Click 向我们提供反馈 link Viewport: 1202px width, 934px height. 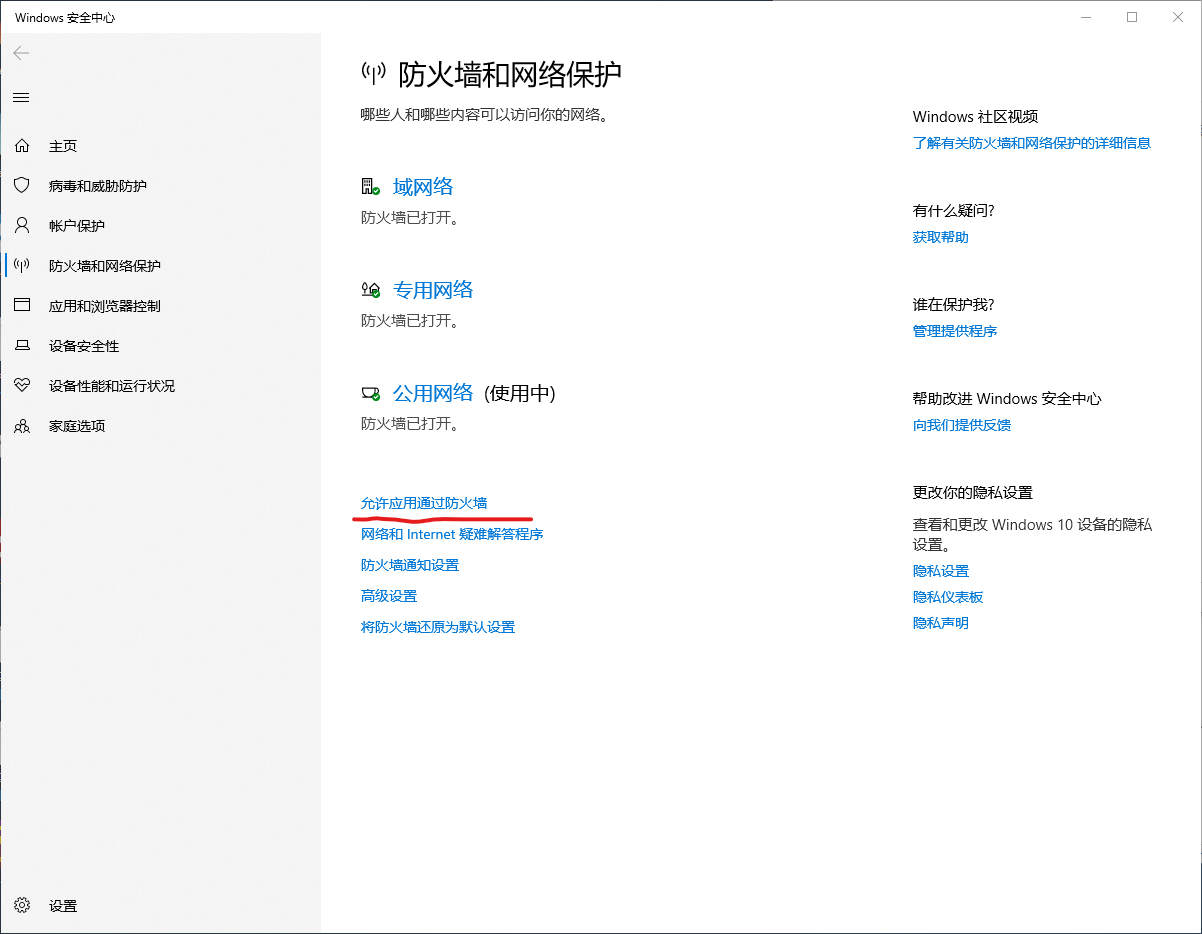coord(962,425)
